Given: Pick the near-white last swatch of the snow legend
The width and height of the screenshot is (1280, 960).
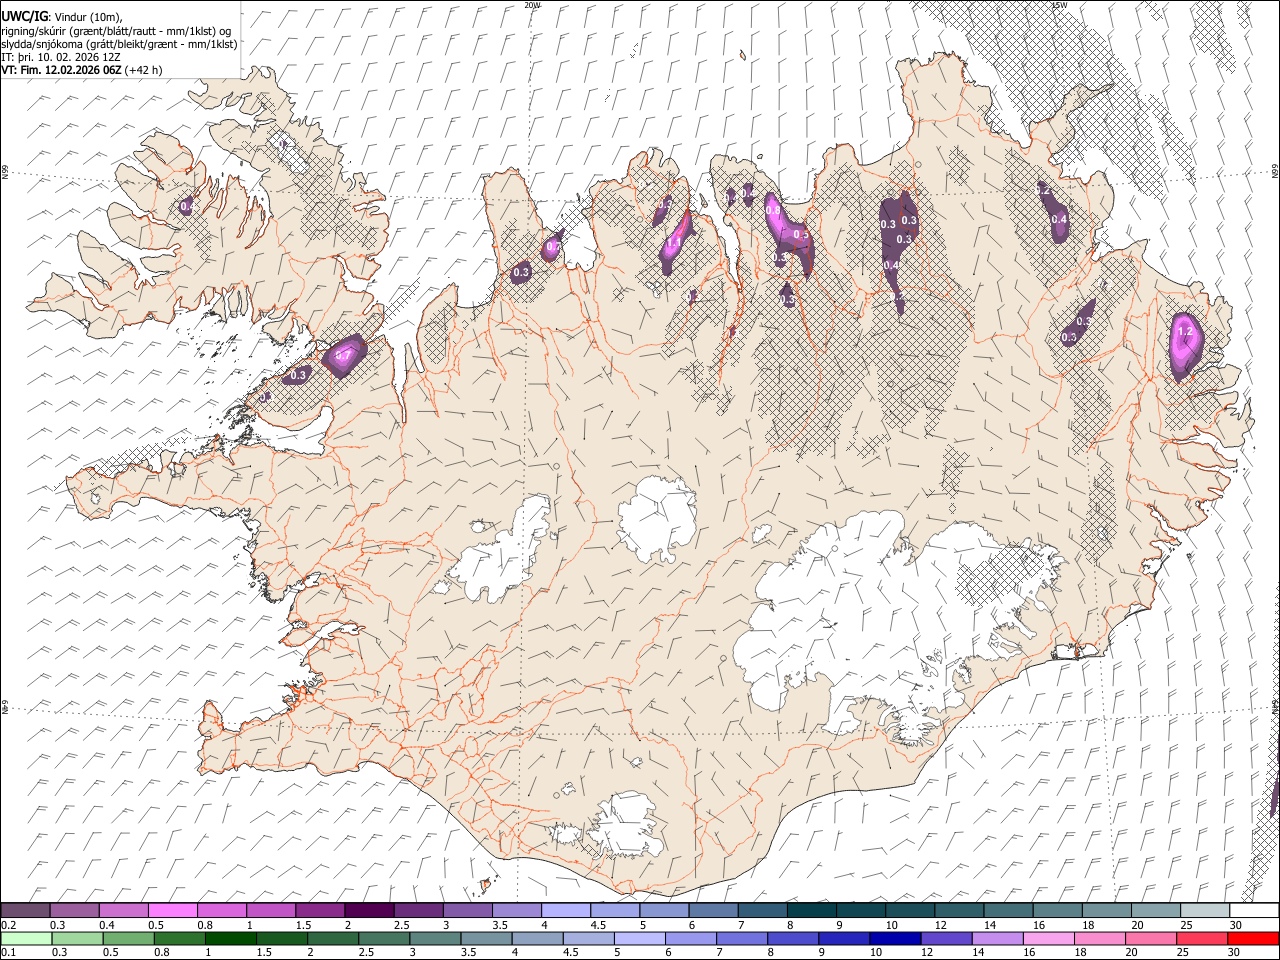Looking at the screenshot, I should [x=1254, y=911].
